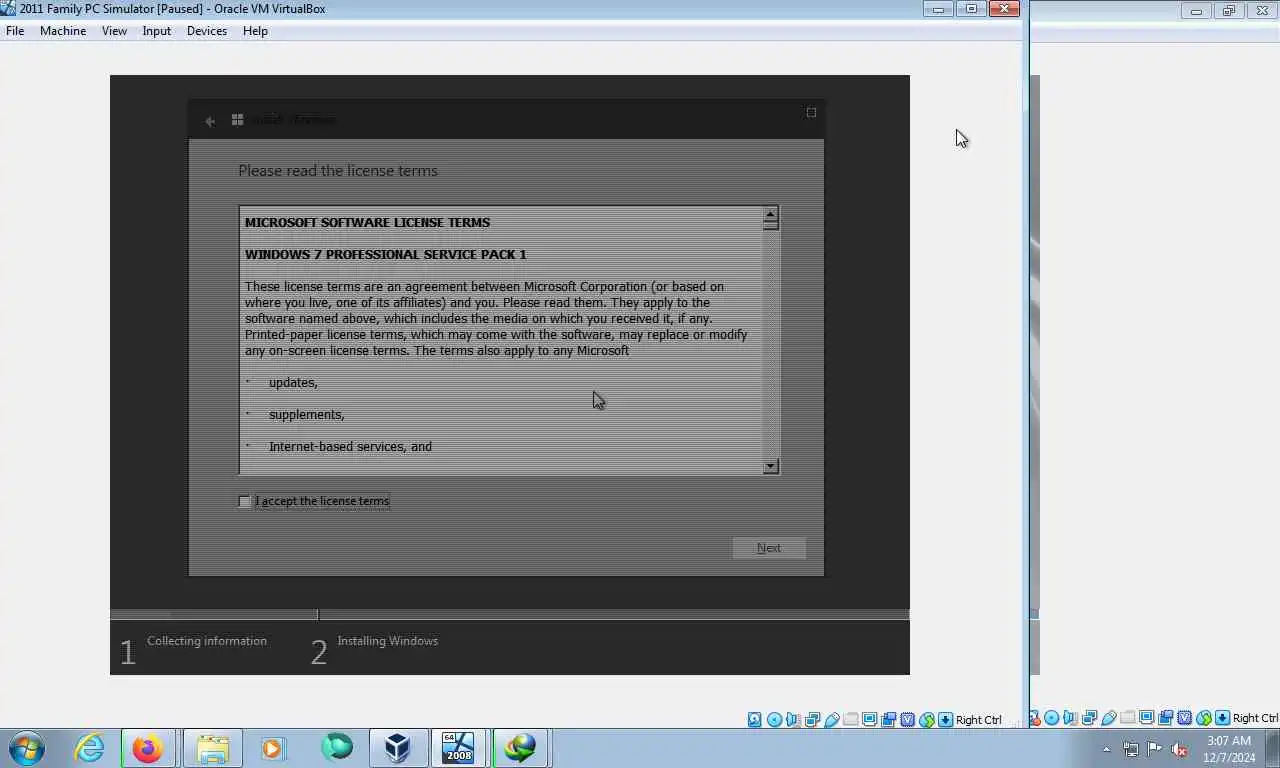The height and width of the screenshot is (768, 1280).
Task: Click the 'Collecting information' step label
Action: tap(207, 641)
